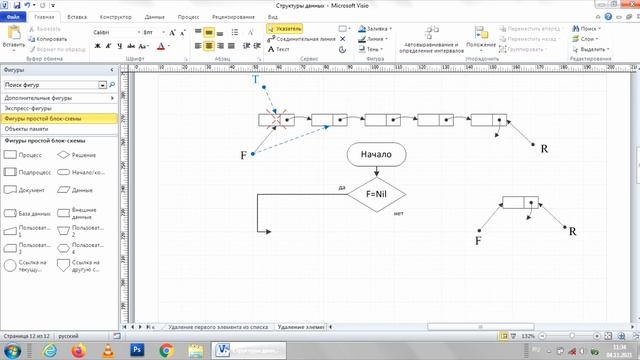Click the decrease indent icon
This screenshot has width=640, height=360.
click(246, 46)
